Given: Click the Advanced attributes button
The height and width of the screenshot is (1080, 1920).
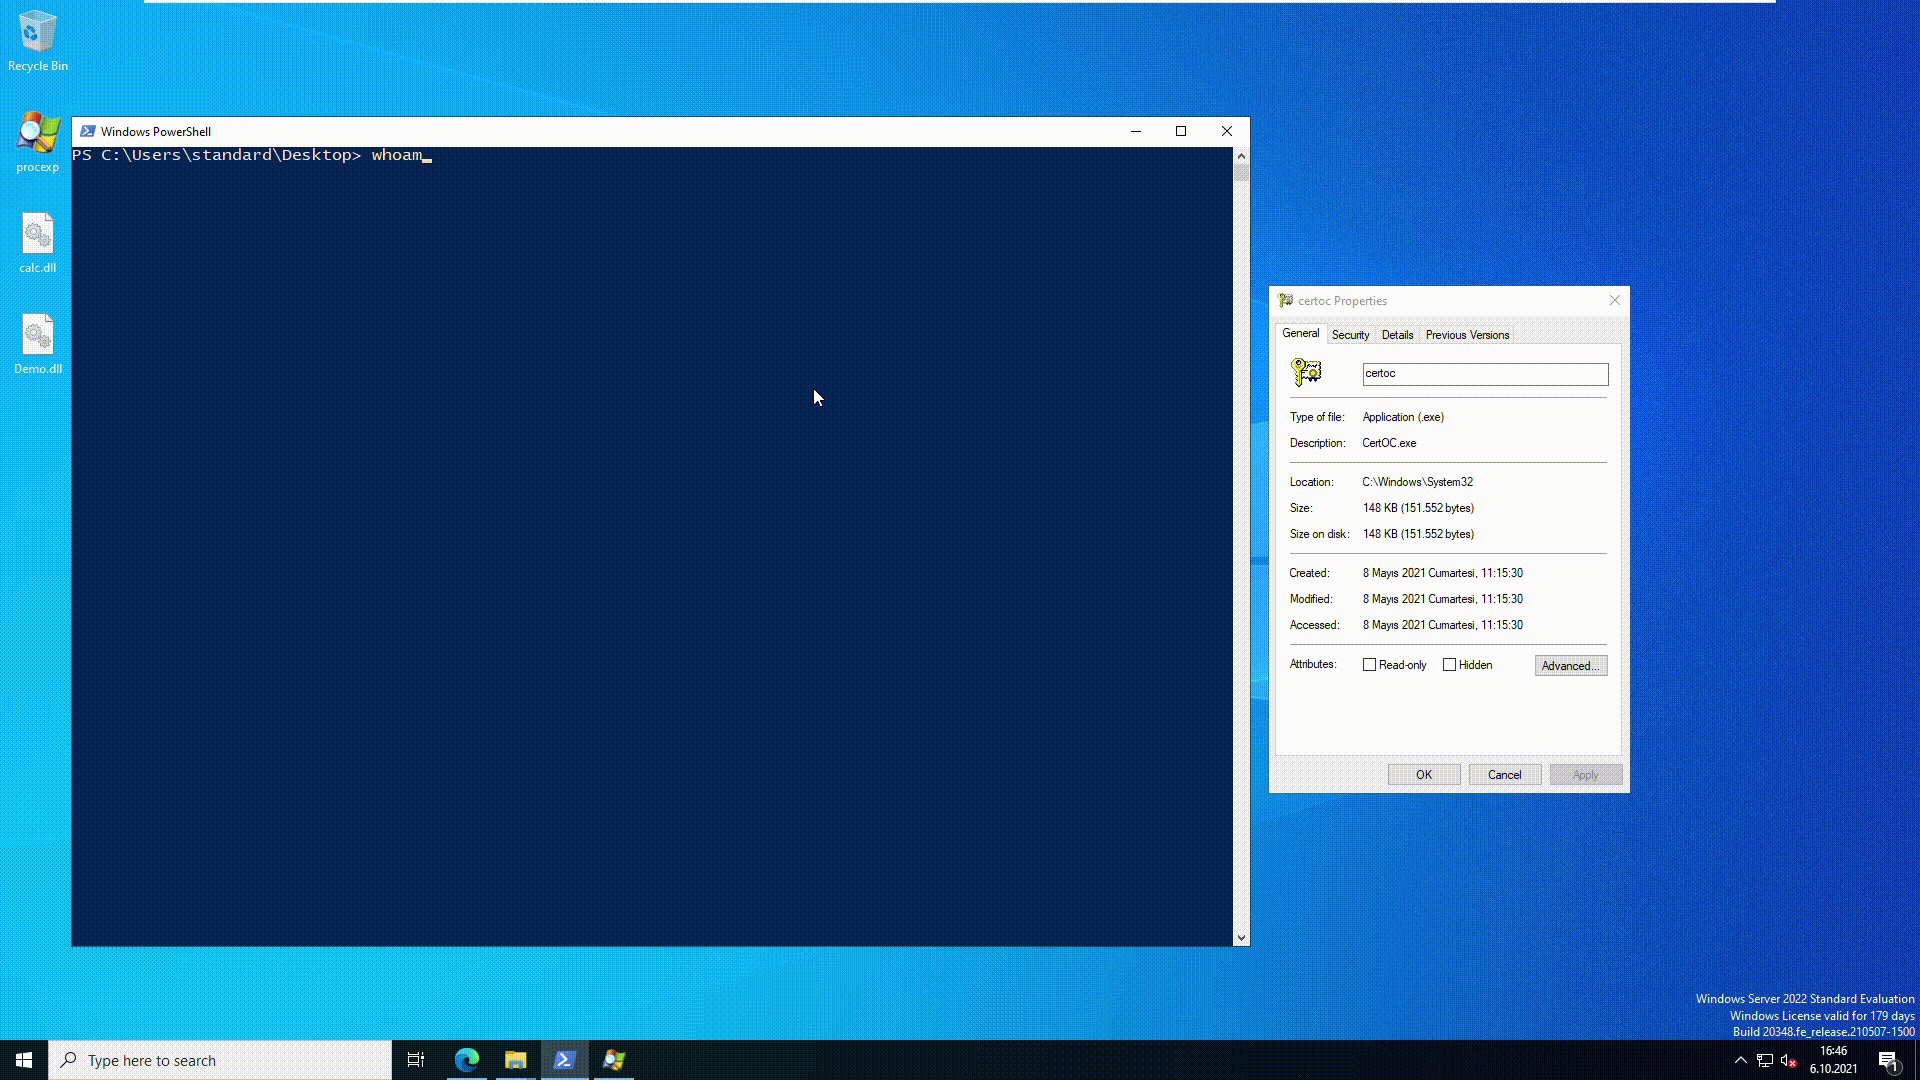Looking at the screenshot, I should (x=1570, y=665).
